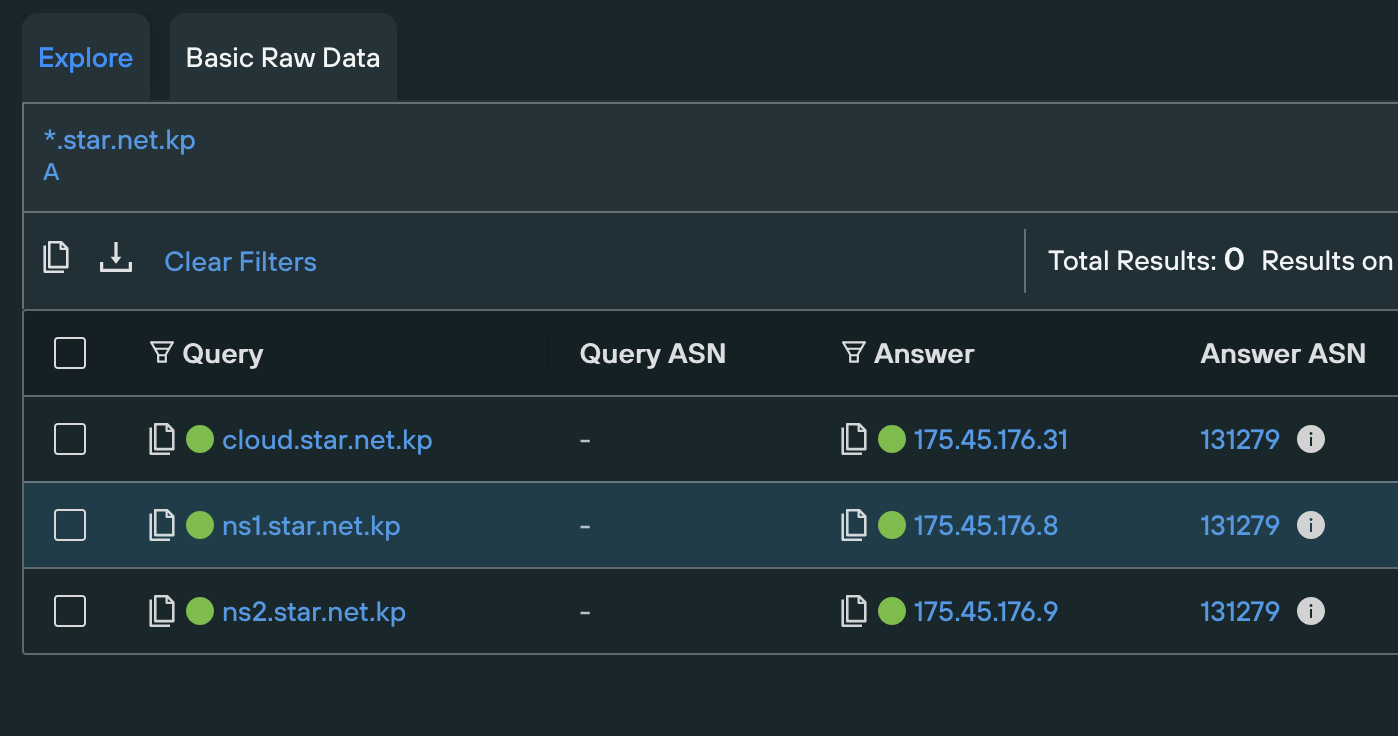Check the cloud.star.net.kp row checkbox
The image size is (1398, 736).
coord(70,440)
